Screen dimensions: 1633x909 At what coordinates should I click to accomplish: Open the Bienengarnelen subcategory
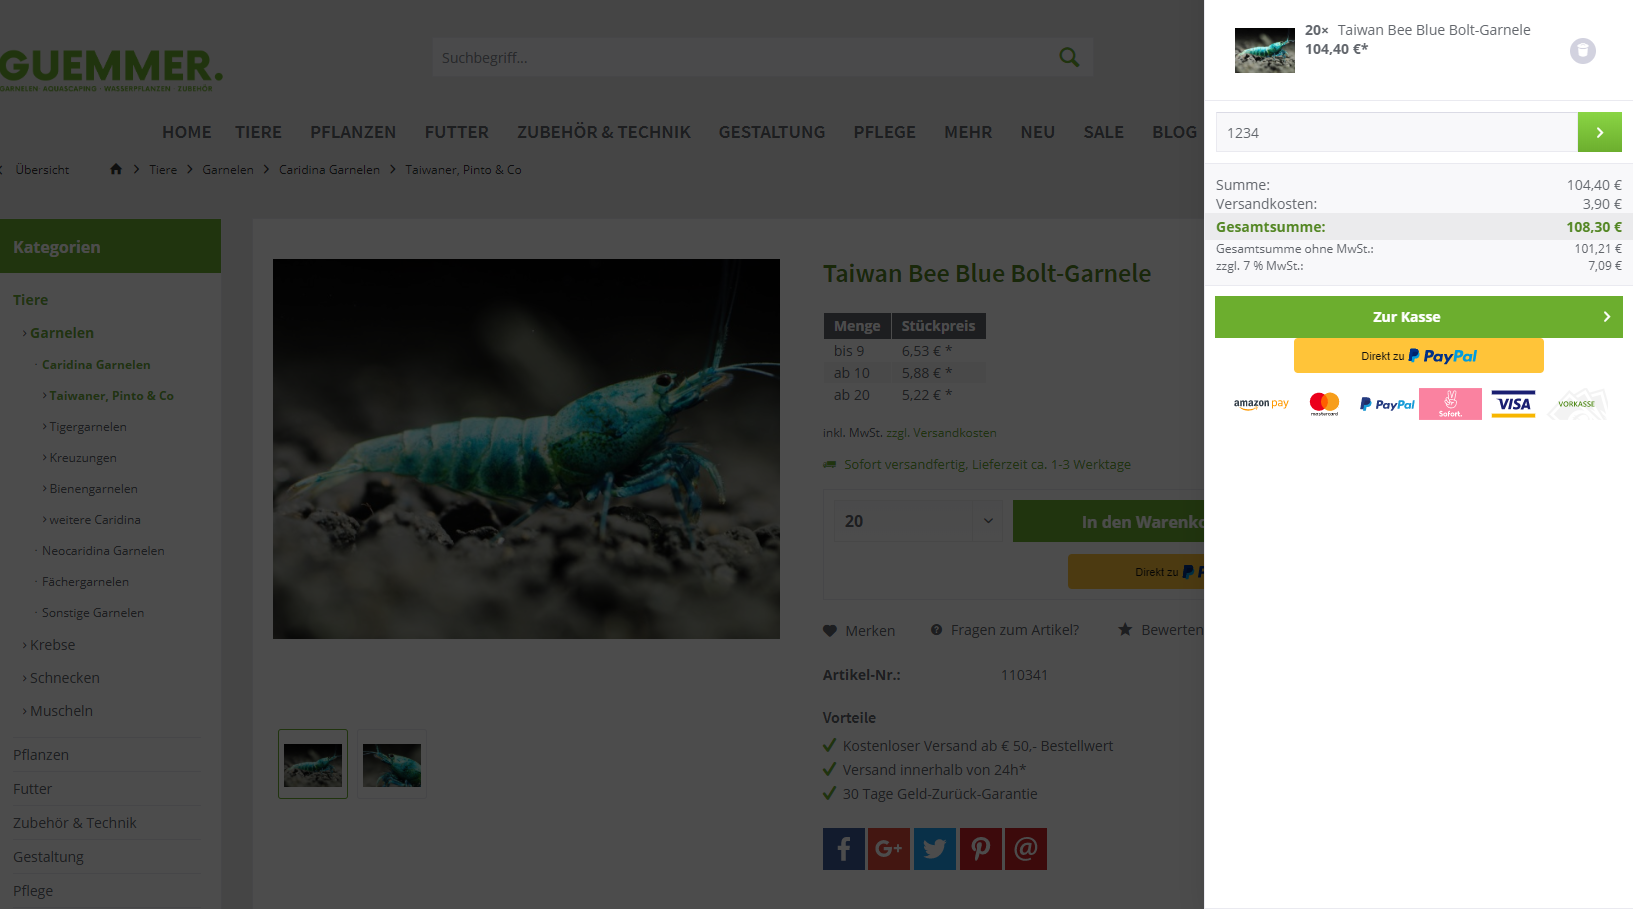94,489
